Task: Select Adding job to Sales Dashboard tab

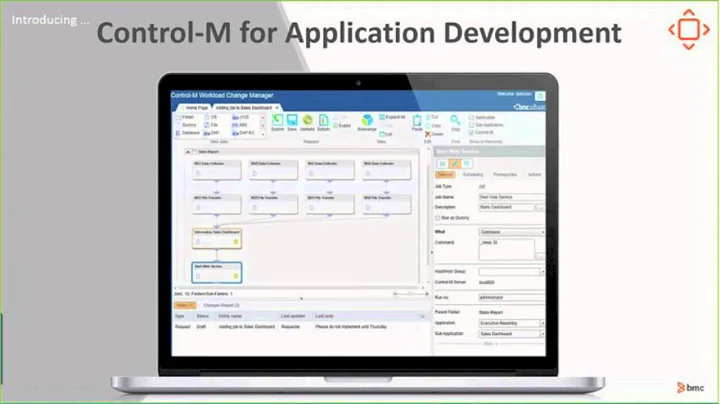Action: (x=244, y=108)
